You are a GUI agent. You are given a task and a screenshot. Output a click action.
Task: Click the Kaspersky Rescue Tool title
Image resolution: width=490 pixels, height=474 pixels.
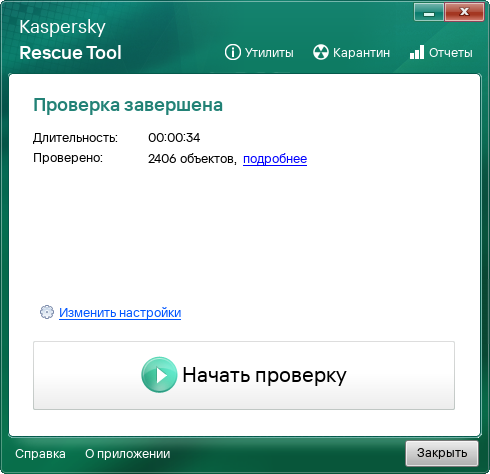click(x=70, y=40)
